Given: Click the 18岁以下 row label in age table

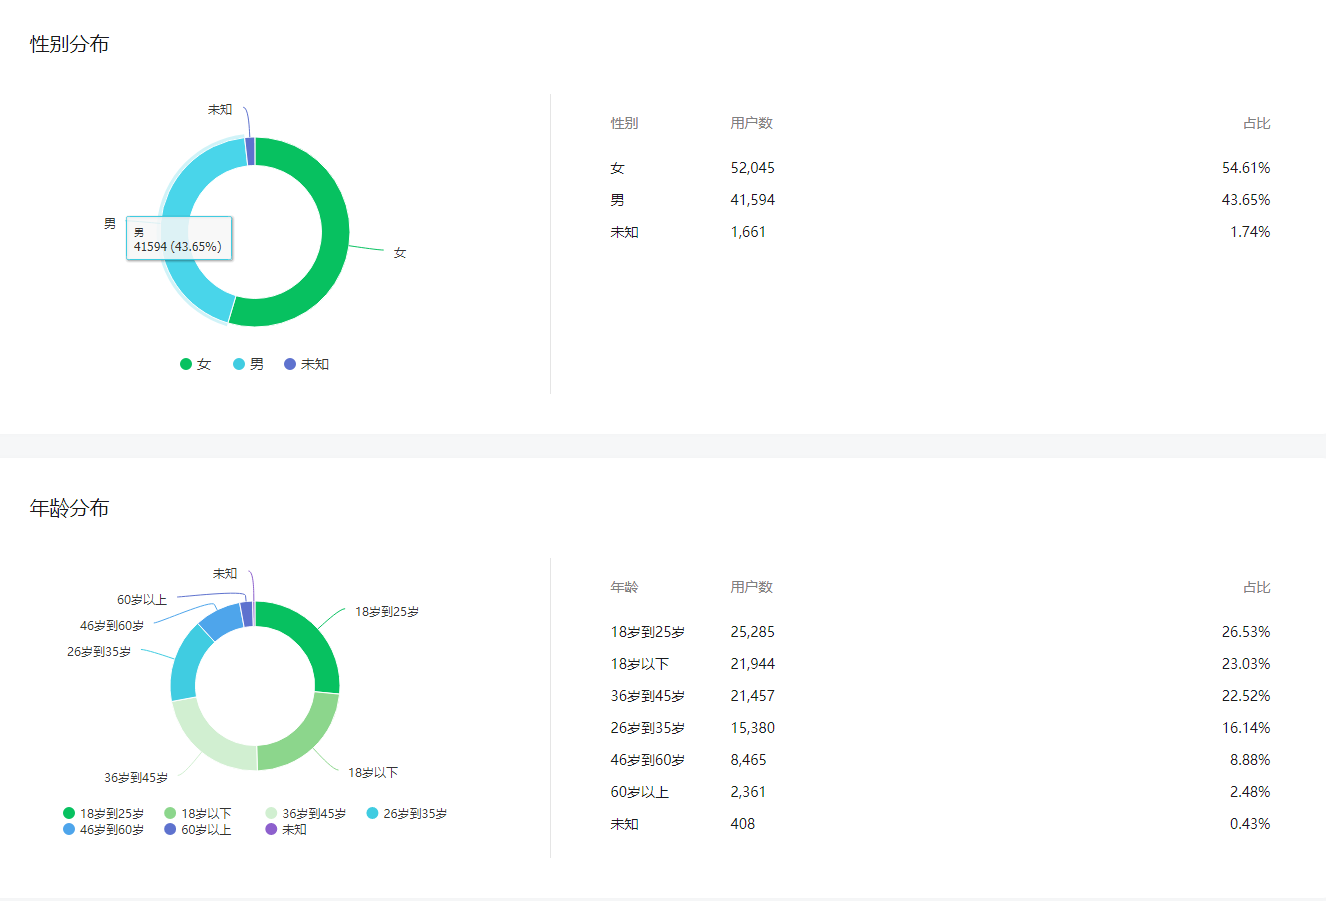Looking at the screenshot, I should [x=640, y=664].
